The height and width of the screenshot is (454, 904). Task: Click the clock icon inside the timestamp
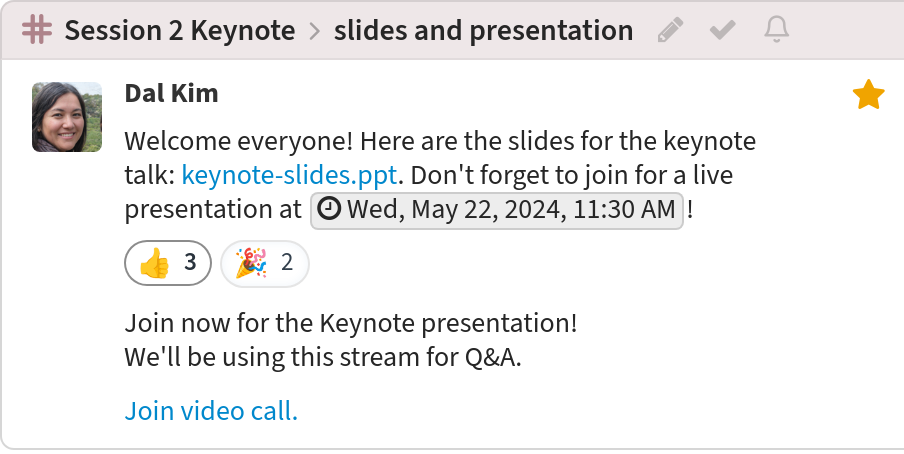[x=329, y=209]
